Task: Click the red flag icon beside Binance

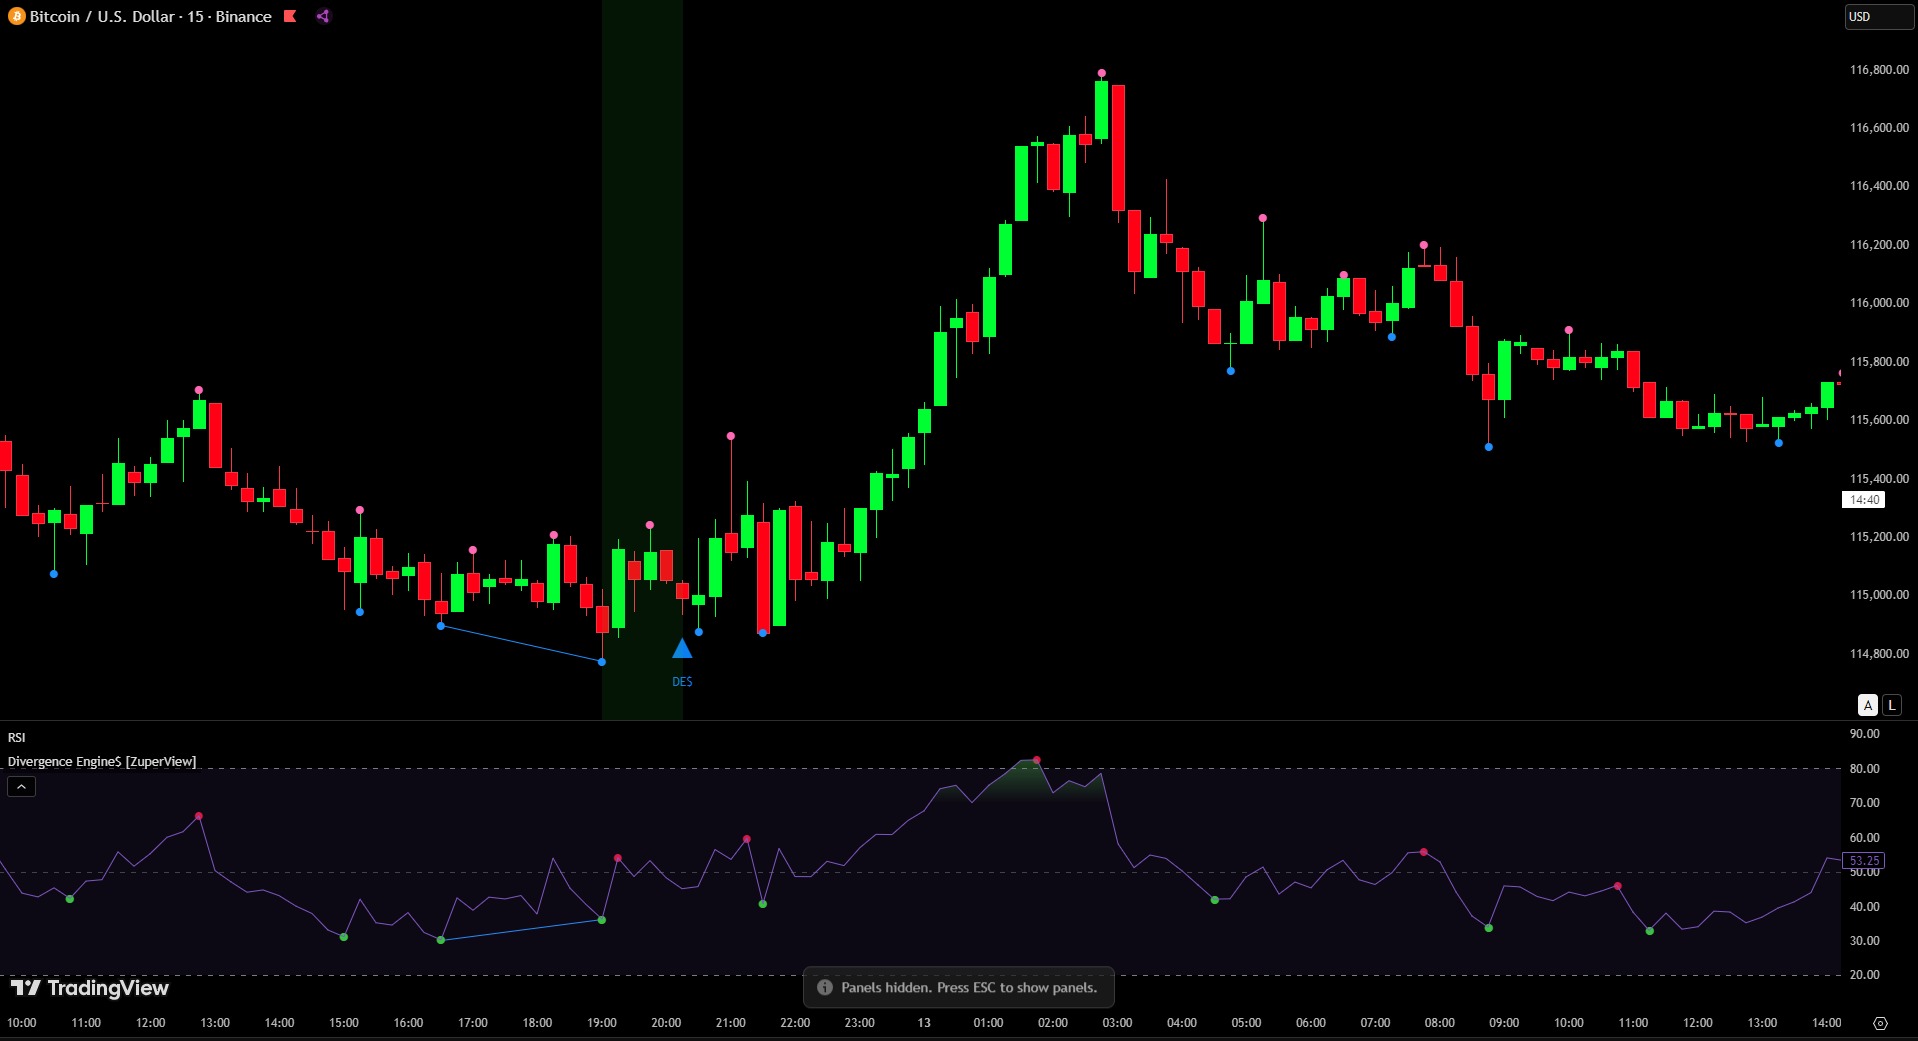Action: [290, 16]
